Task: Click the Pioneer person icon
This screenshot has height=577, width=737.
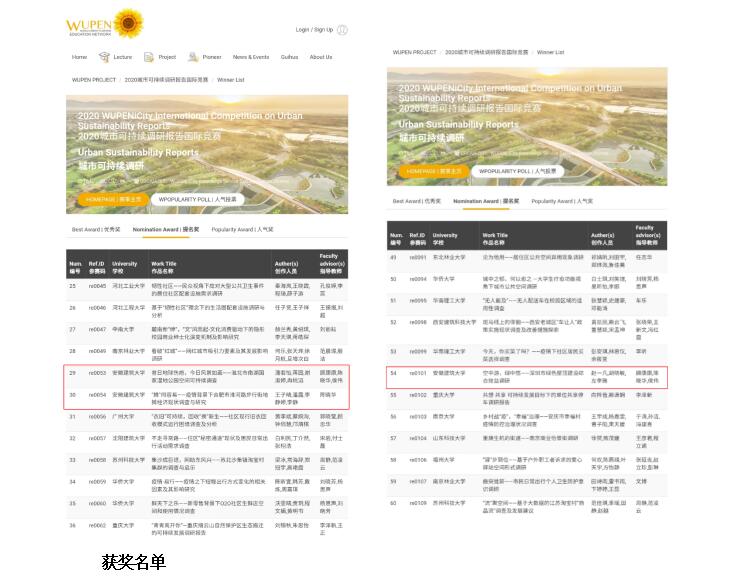Action: click(195, 57)
